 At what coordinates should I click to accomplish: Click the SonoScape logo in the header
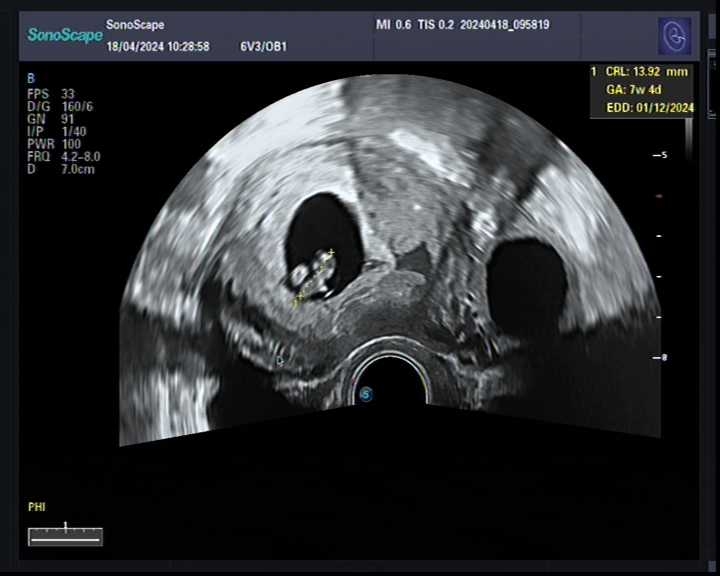(x=63, y=34)
